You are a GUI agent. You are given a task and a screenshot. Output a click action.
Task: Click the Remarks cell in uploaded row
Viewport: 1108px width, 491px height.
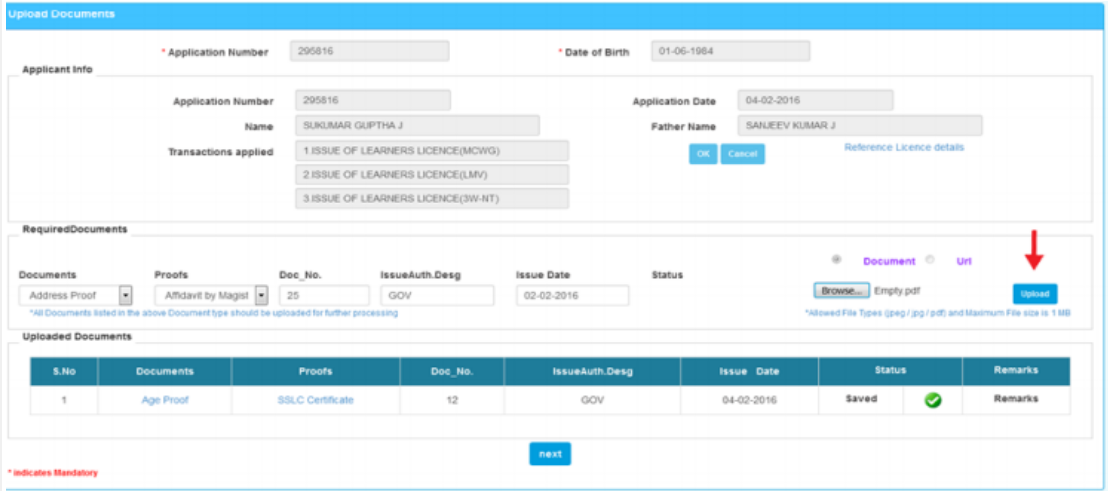click(1015, 399)
